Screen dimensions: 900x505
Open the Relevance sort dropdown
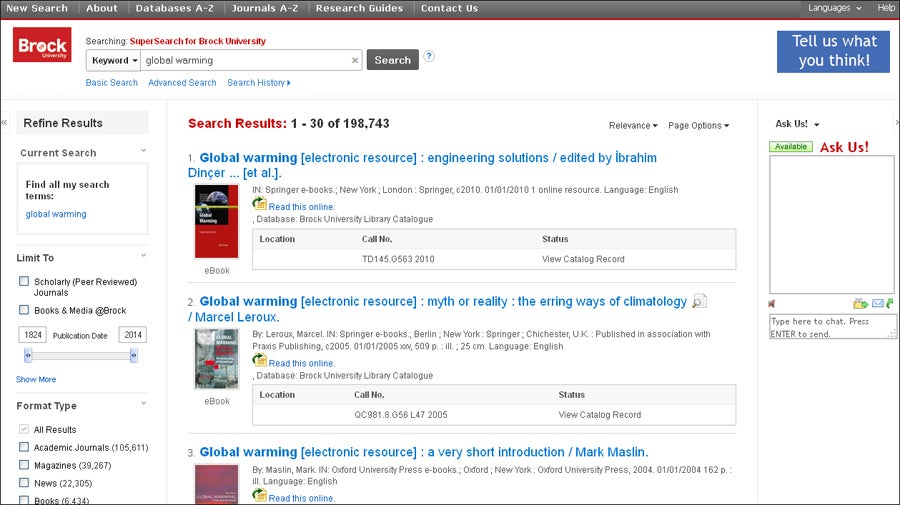click(x=633, y=126)
